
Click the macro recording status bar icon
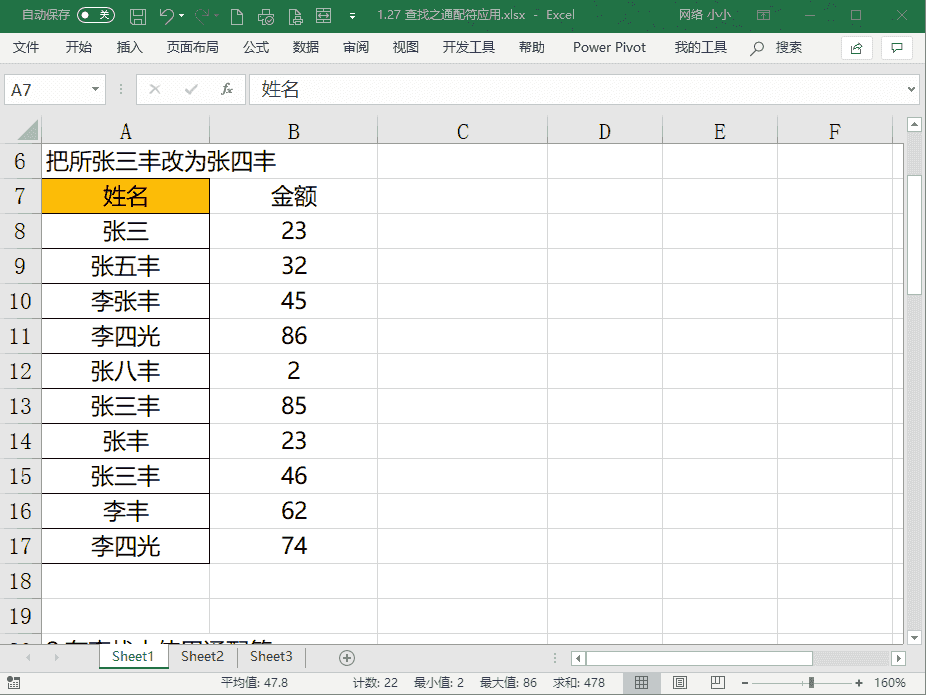point(14,683)
